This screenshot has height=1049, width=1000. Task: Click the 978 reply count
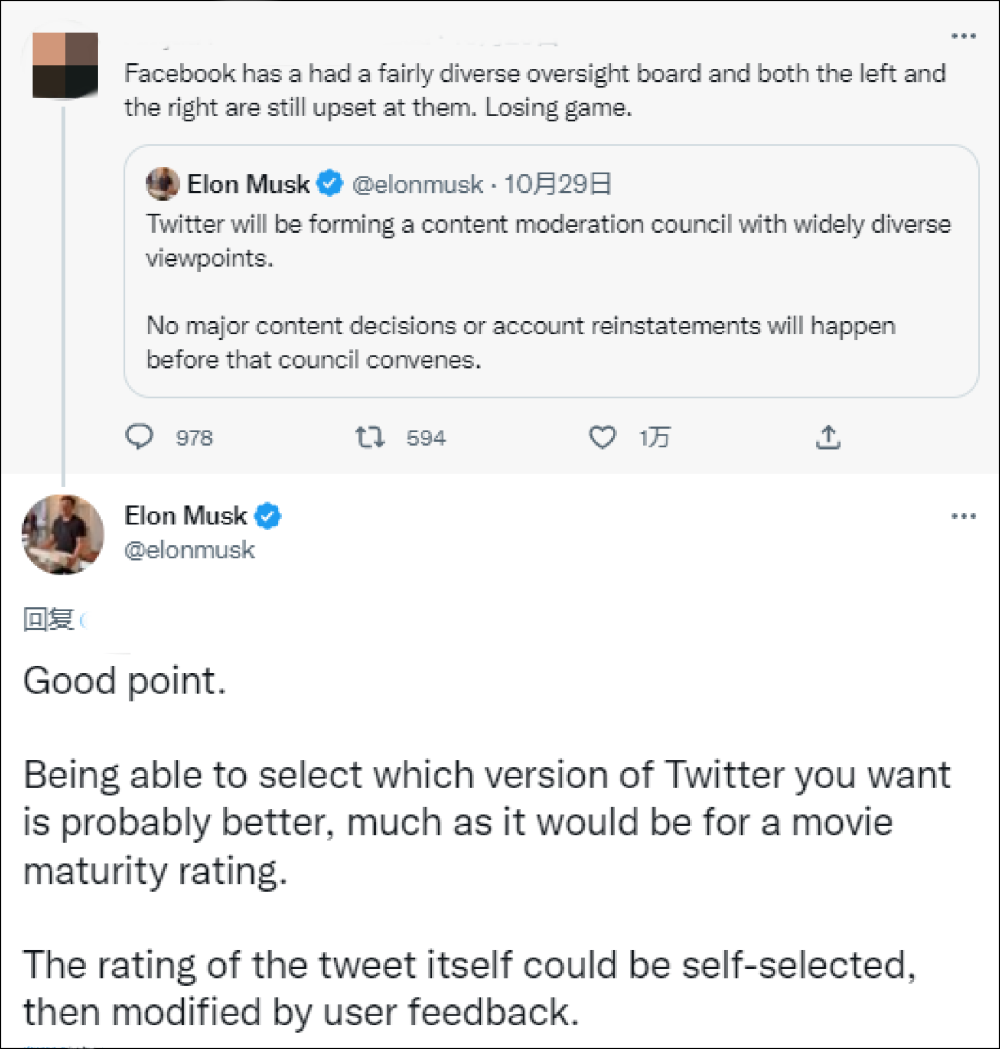194,438
